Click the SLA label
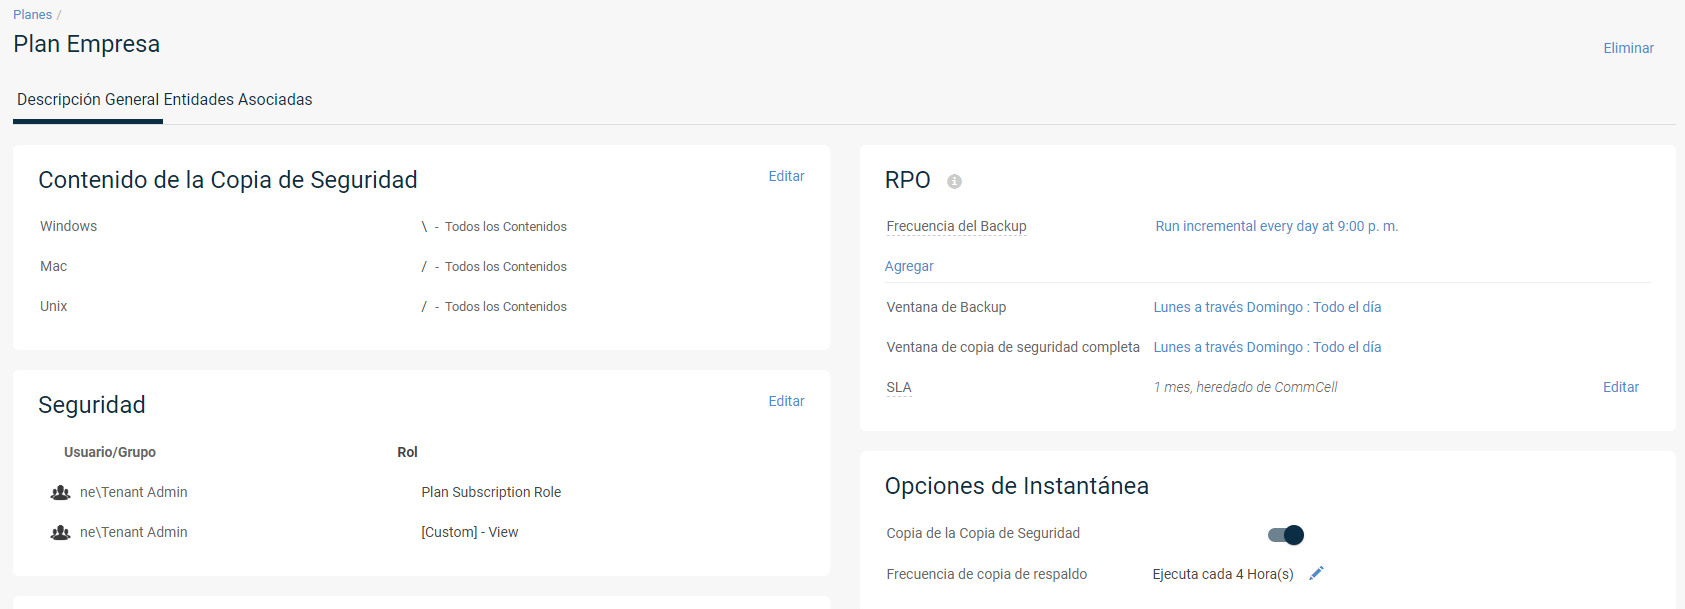1685x609 pixels. pyautogui.click(x=899, y=387)
